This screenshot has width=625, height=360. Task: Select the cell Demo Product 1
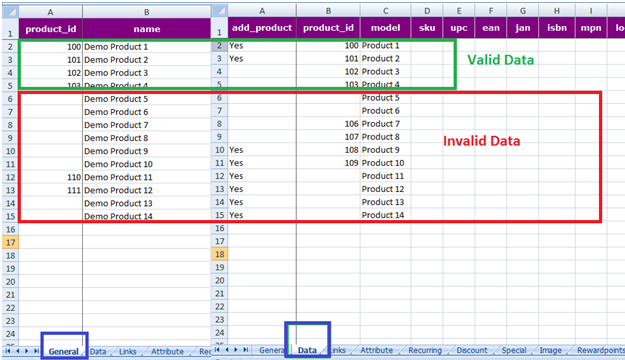tap(147, 47)
